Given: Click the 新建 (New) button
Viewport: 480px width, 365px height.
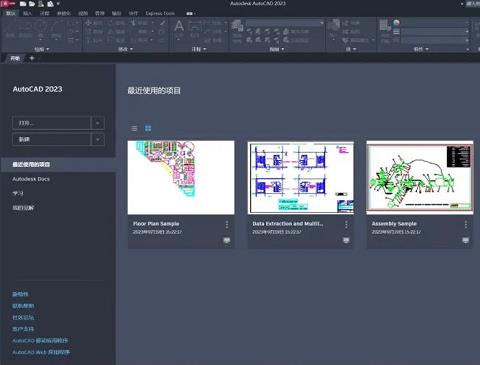Looking at the screenshot, I should 51,139.
